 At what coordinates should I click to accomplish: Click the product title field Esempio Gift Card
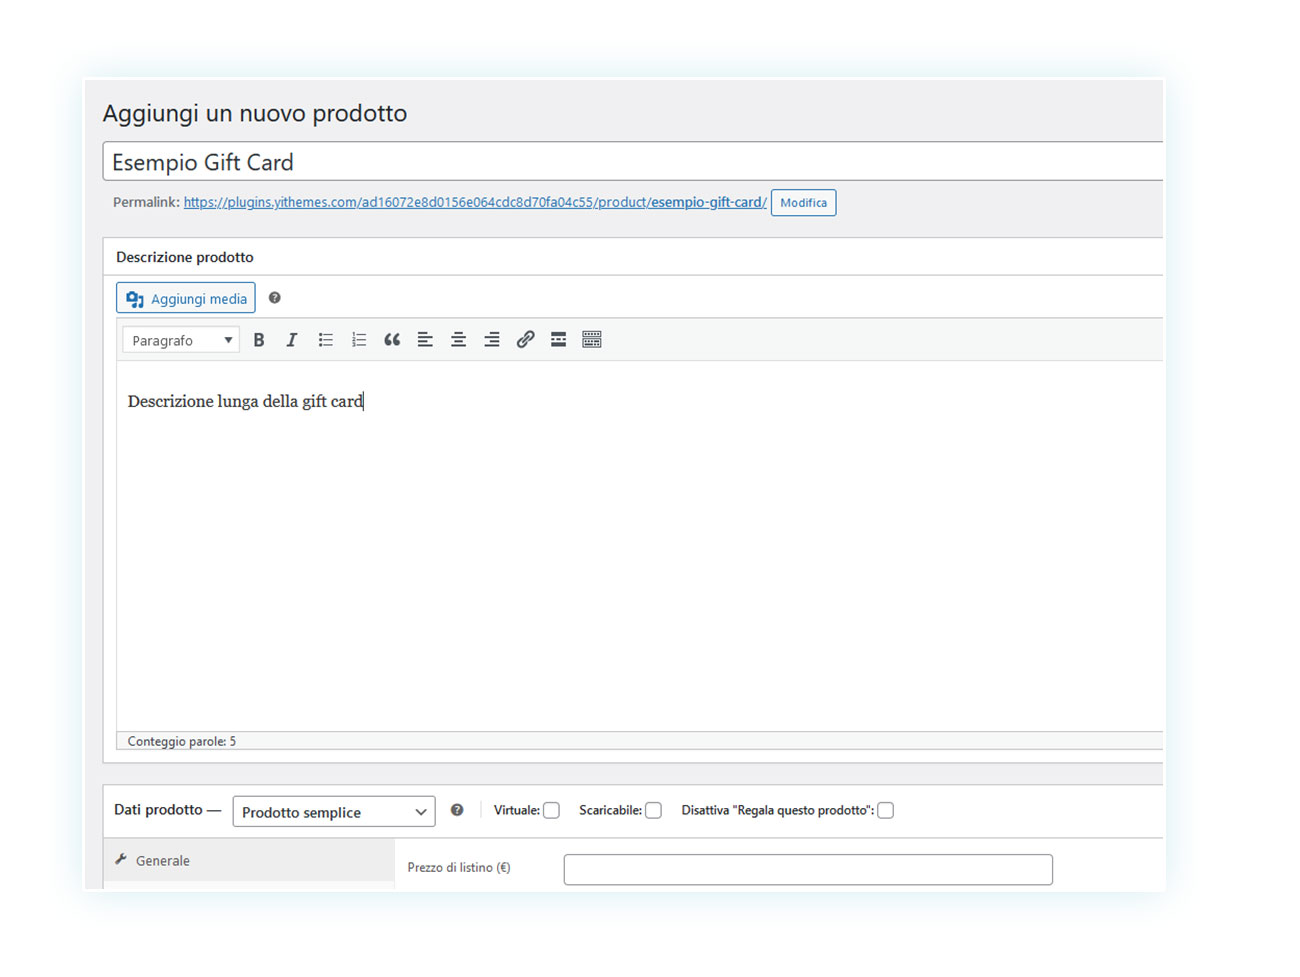click(633, 162)
